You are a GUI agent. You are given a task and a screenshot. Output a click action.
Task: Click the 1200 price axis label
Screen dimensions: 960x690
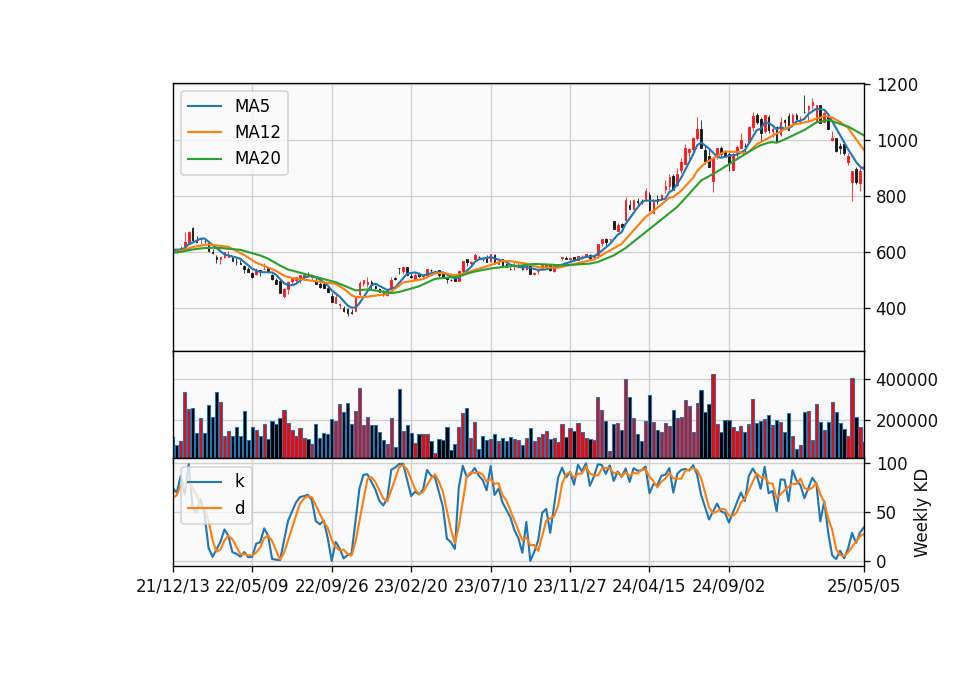pos(897,85)
